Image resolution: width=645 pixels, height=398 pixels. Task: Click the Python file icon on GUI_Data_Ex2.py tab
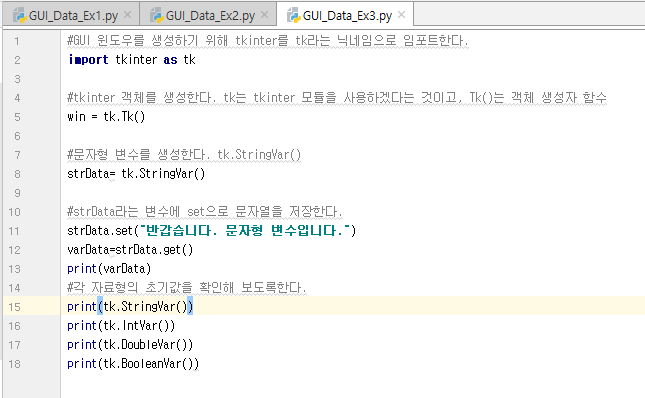point(157,15)
